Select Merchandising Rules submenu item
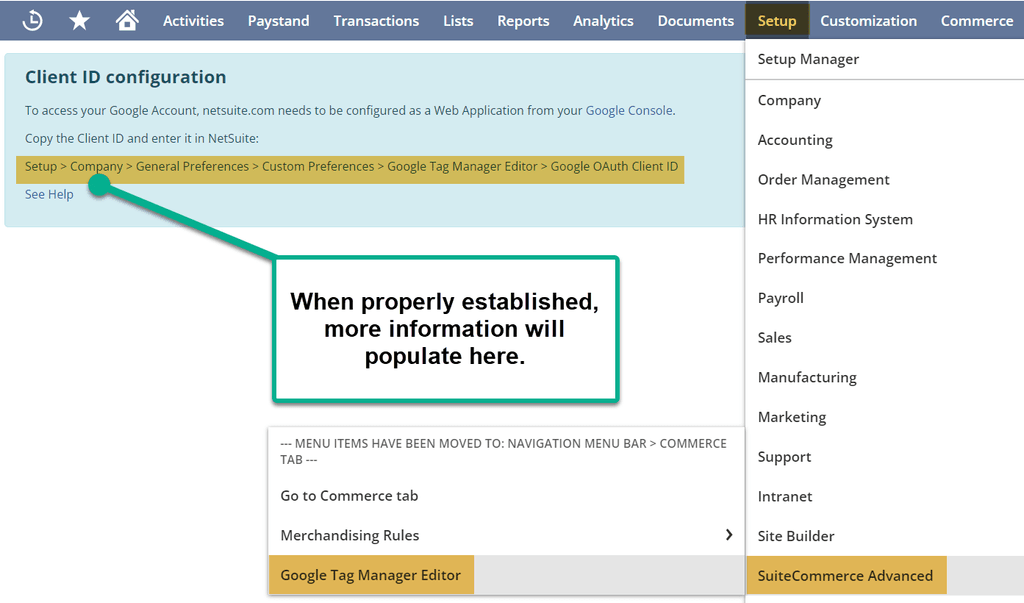 506,536
